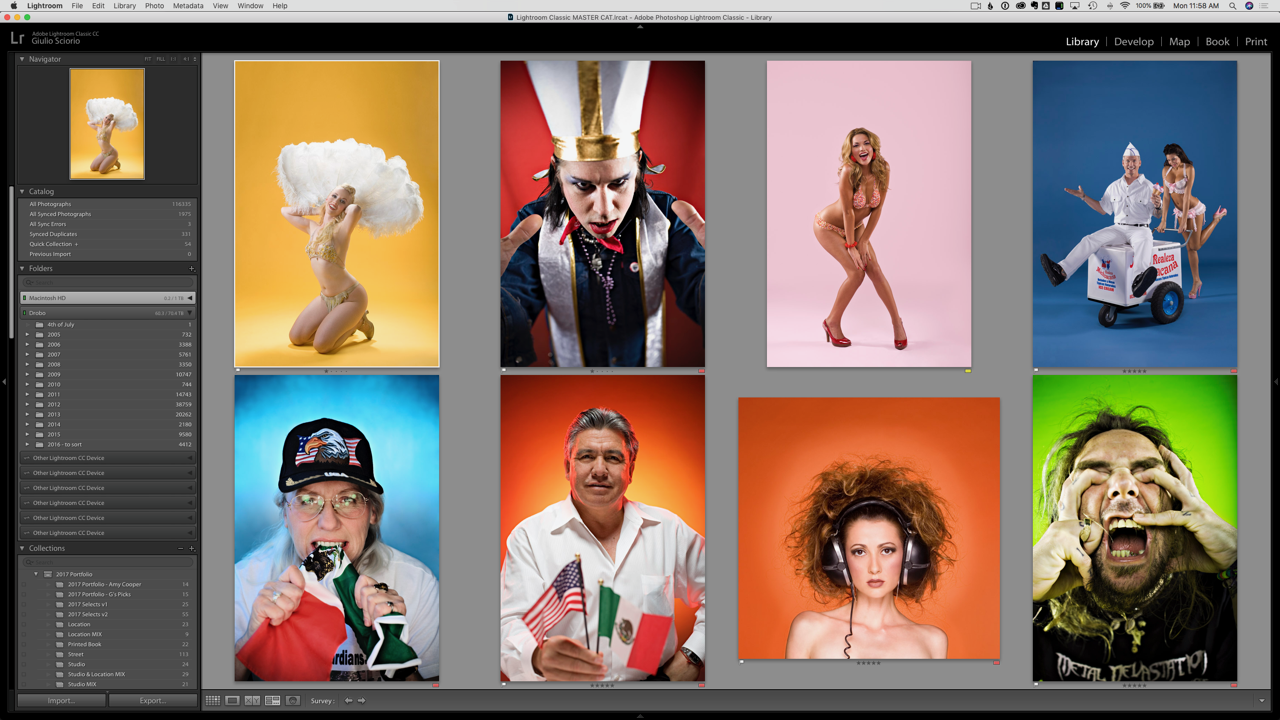Open the Metadata menu
Image resolution: width=1280 pixels, height=720 pixels.
(188, 6)
